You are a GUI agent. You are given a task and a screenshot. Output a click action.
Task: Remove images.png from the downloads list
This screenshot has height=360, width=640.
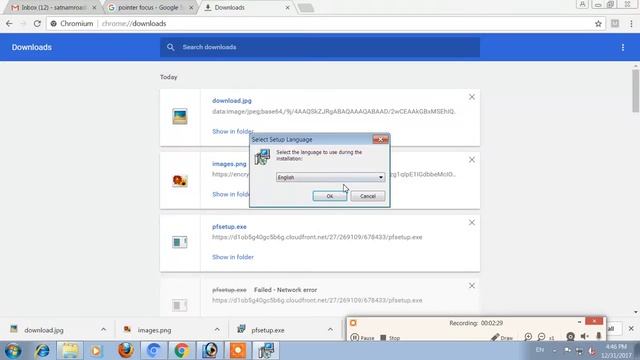471,160
